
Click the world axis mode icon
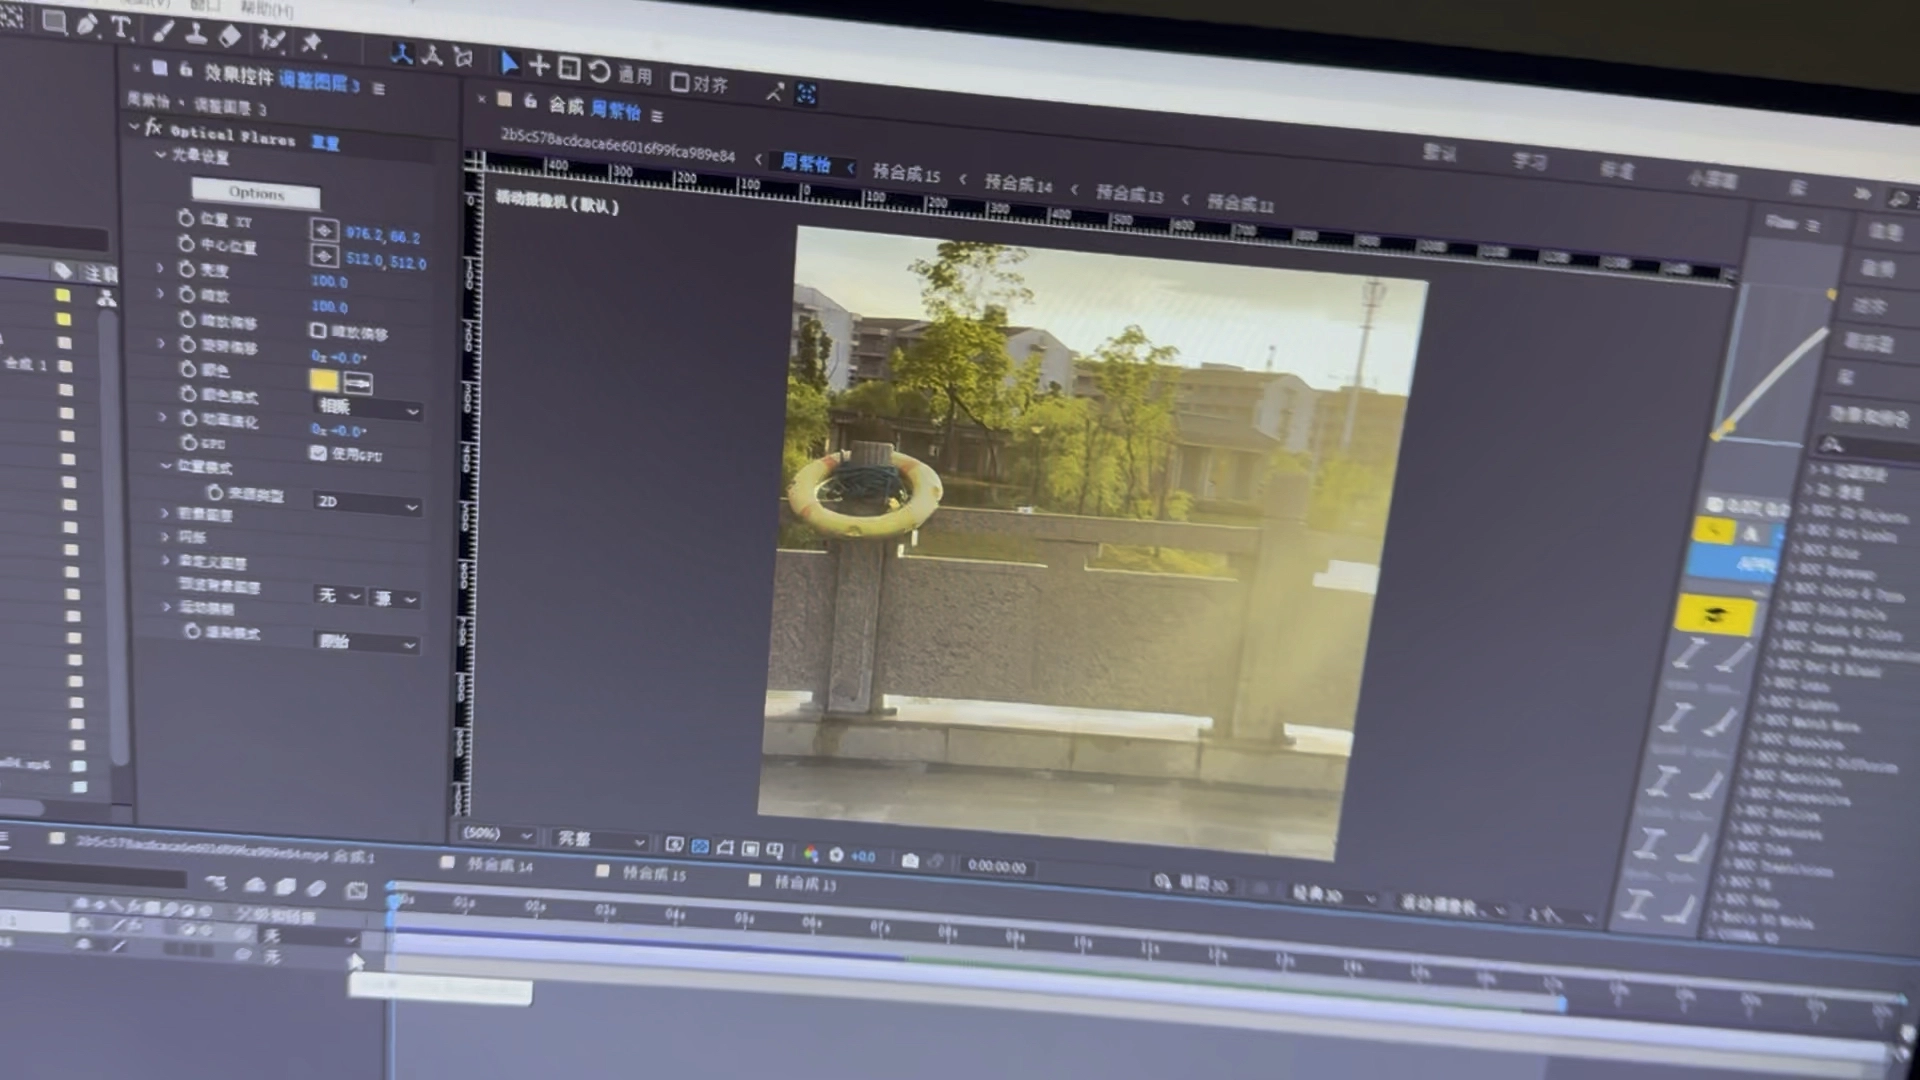point(432,56)
